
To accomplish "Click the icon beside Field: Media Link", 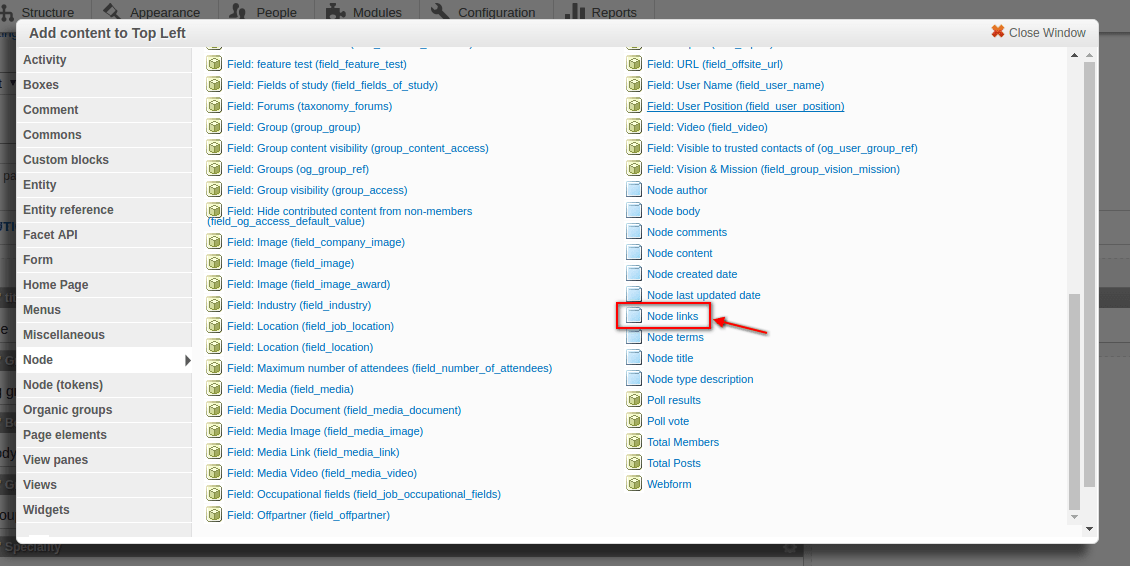I will (214, 452).
